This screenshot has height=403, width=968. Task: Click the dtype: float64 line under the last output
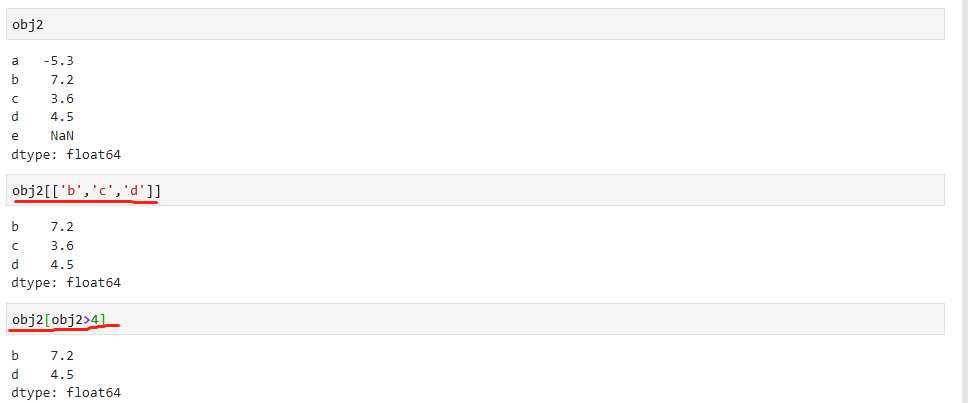[66, 393]
